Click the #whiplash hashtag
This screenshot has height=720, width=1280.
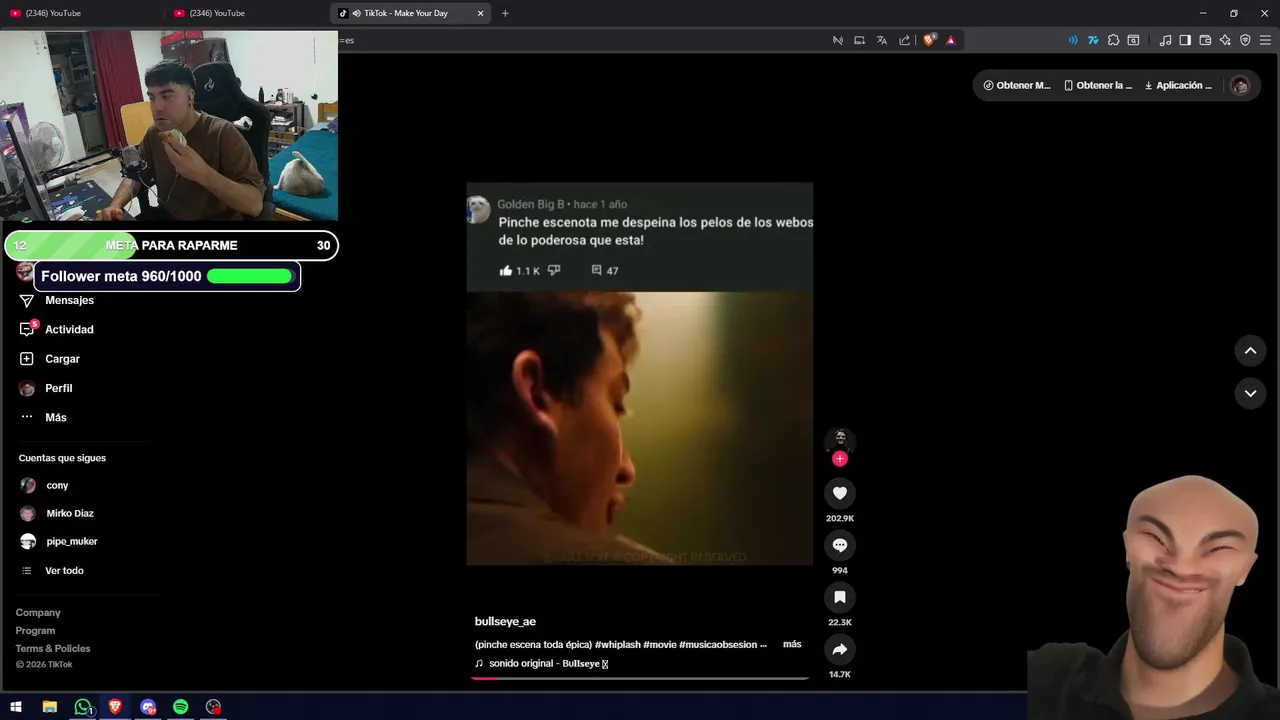tap(617, 644)
